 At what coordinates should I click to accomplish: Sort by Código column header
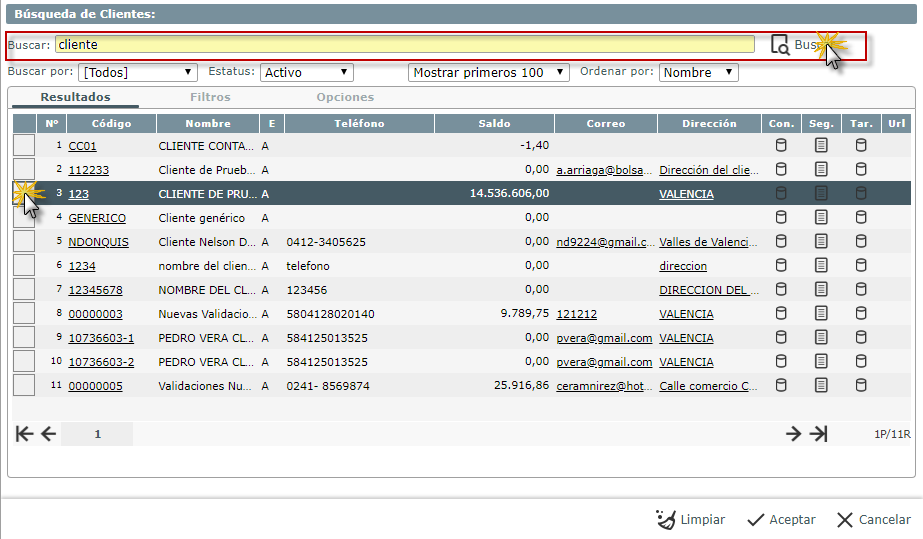(111, 124)
